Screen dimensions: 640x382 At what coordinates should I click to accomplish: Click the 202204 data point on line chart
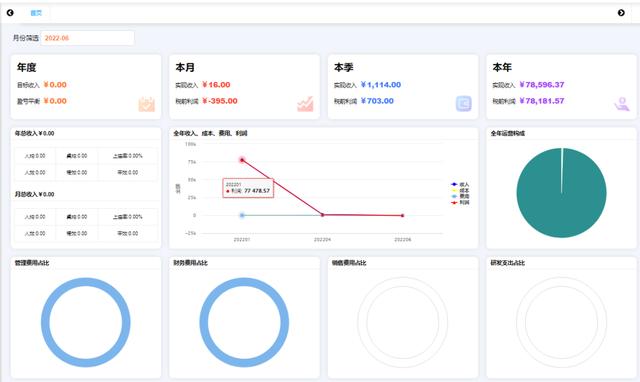coord(322,215)
